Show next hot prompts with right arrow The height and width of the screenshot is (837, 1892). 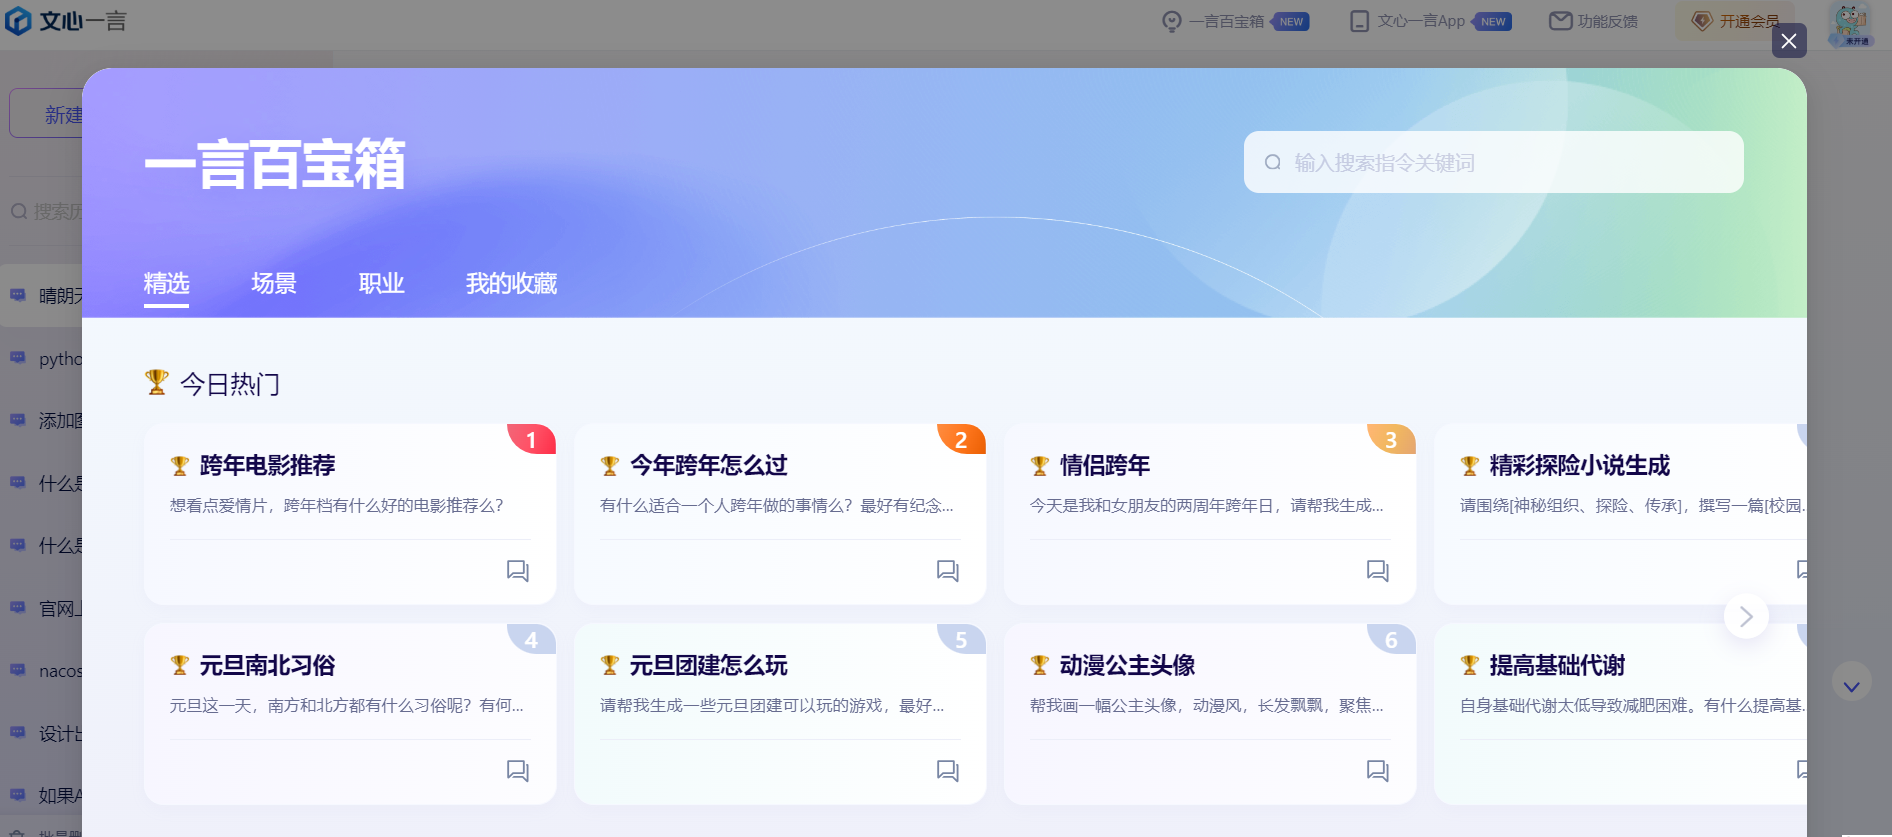[1746, 617]
